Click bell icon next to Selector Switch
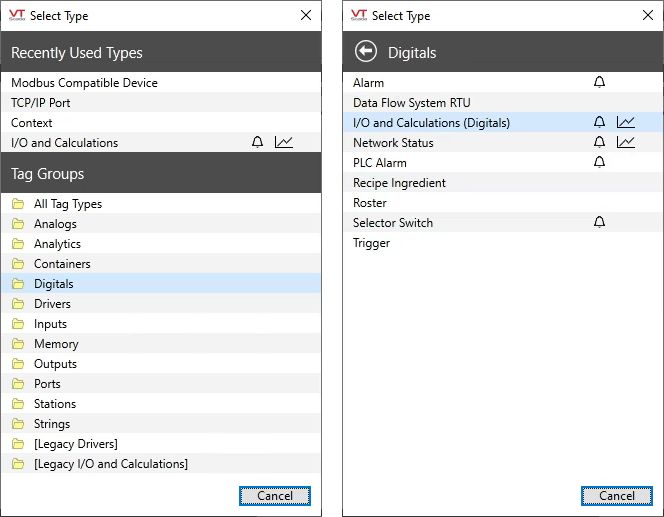The height and width of the screenshot is (517, 664). (x=599, y=222)
